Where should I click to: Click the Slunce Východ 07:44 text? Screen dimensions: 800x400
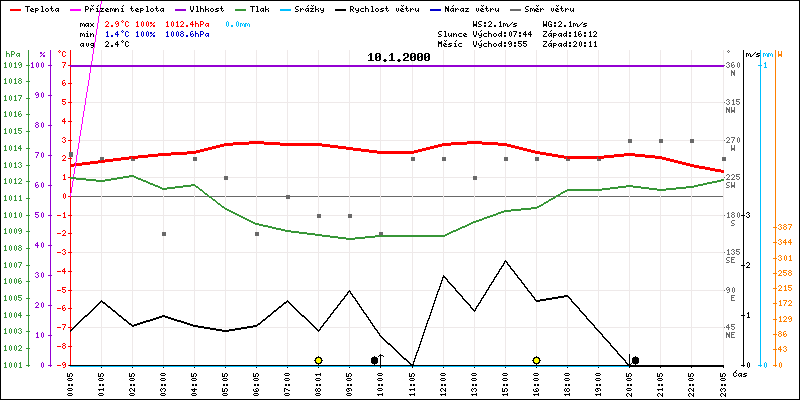[476, 33]
